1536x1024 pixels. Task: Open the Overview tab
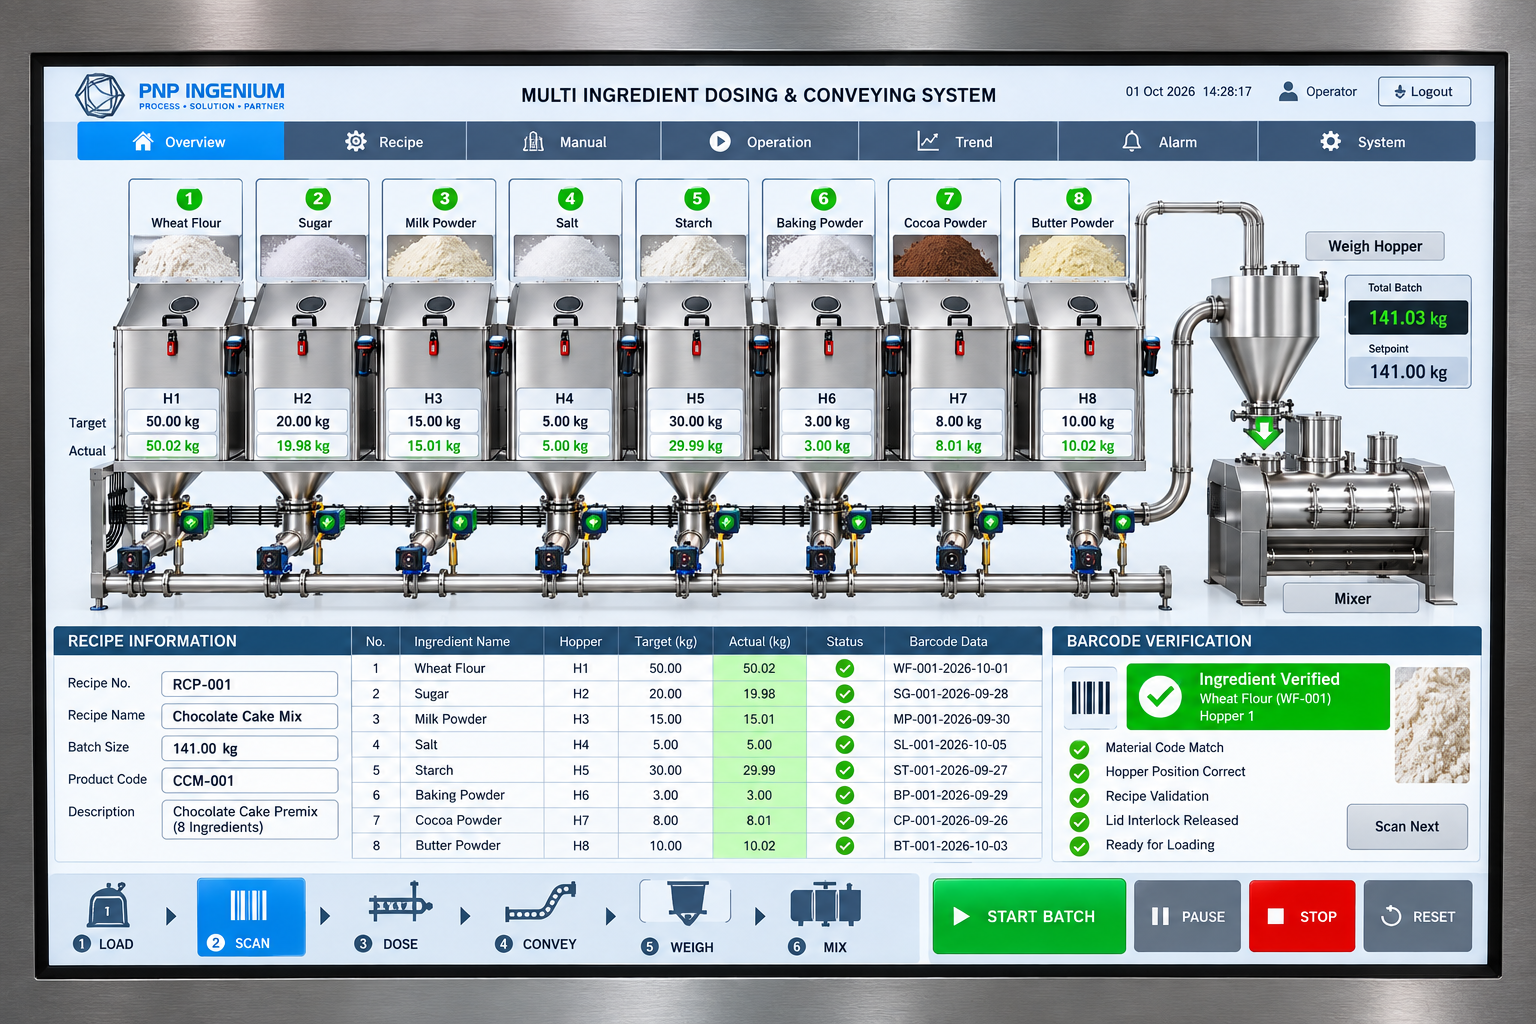coord(181,142)
